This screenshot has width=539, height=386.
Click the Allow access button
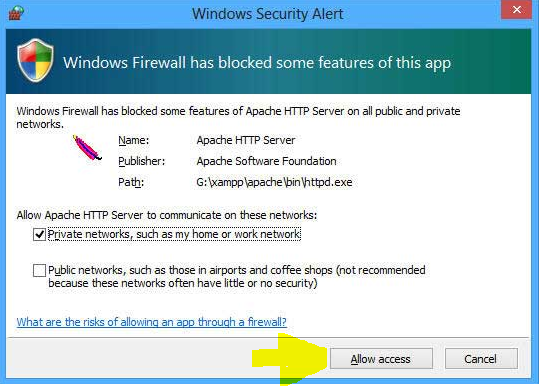381,359
